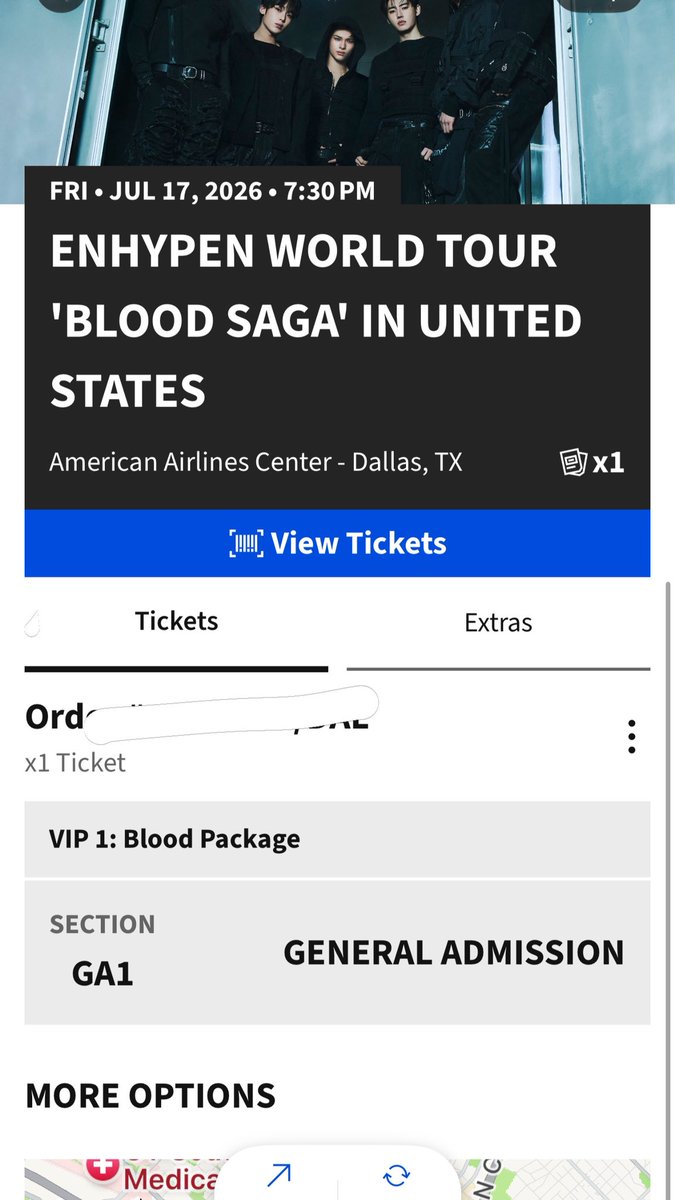
Task: Tap the ticket count icon showing x1
Action: [592, 462]
